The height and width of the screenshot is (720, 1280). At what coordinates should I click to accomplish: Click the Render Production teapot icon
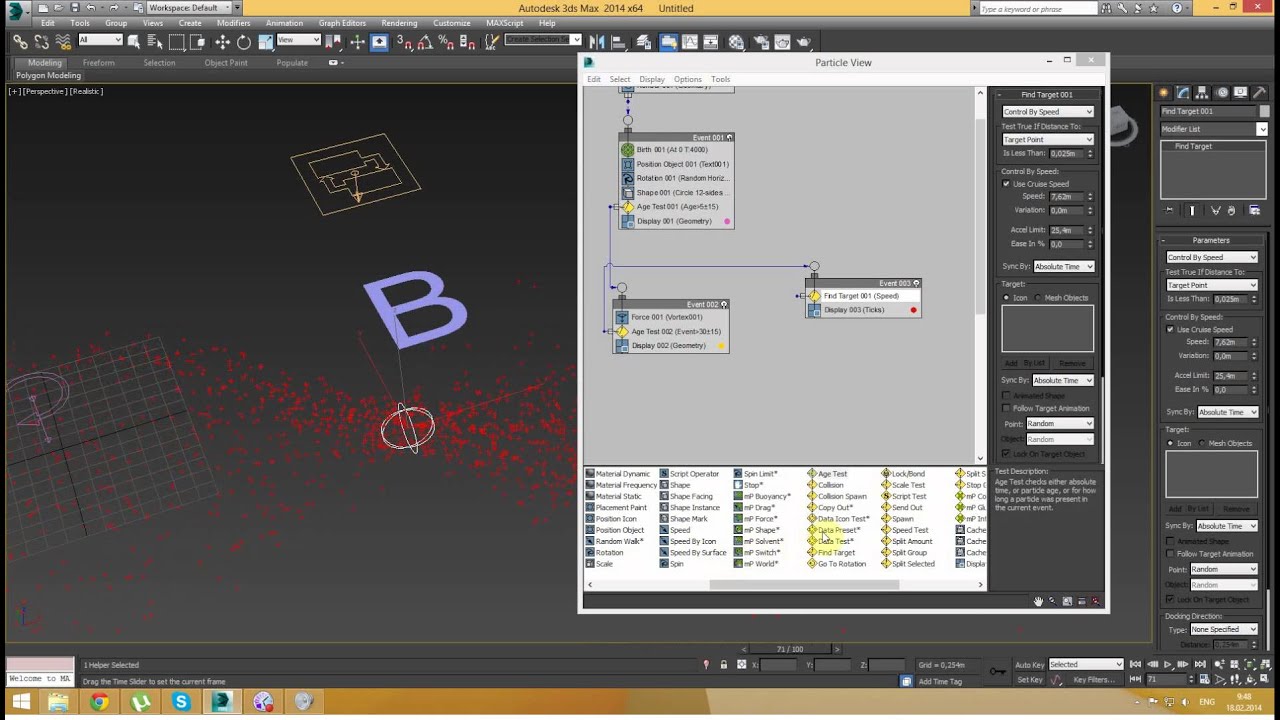(x=804, y=42)
